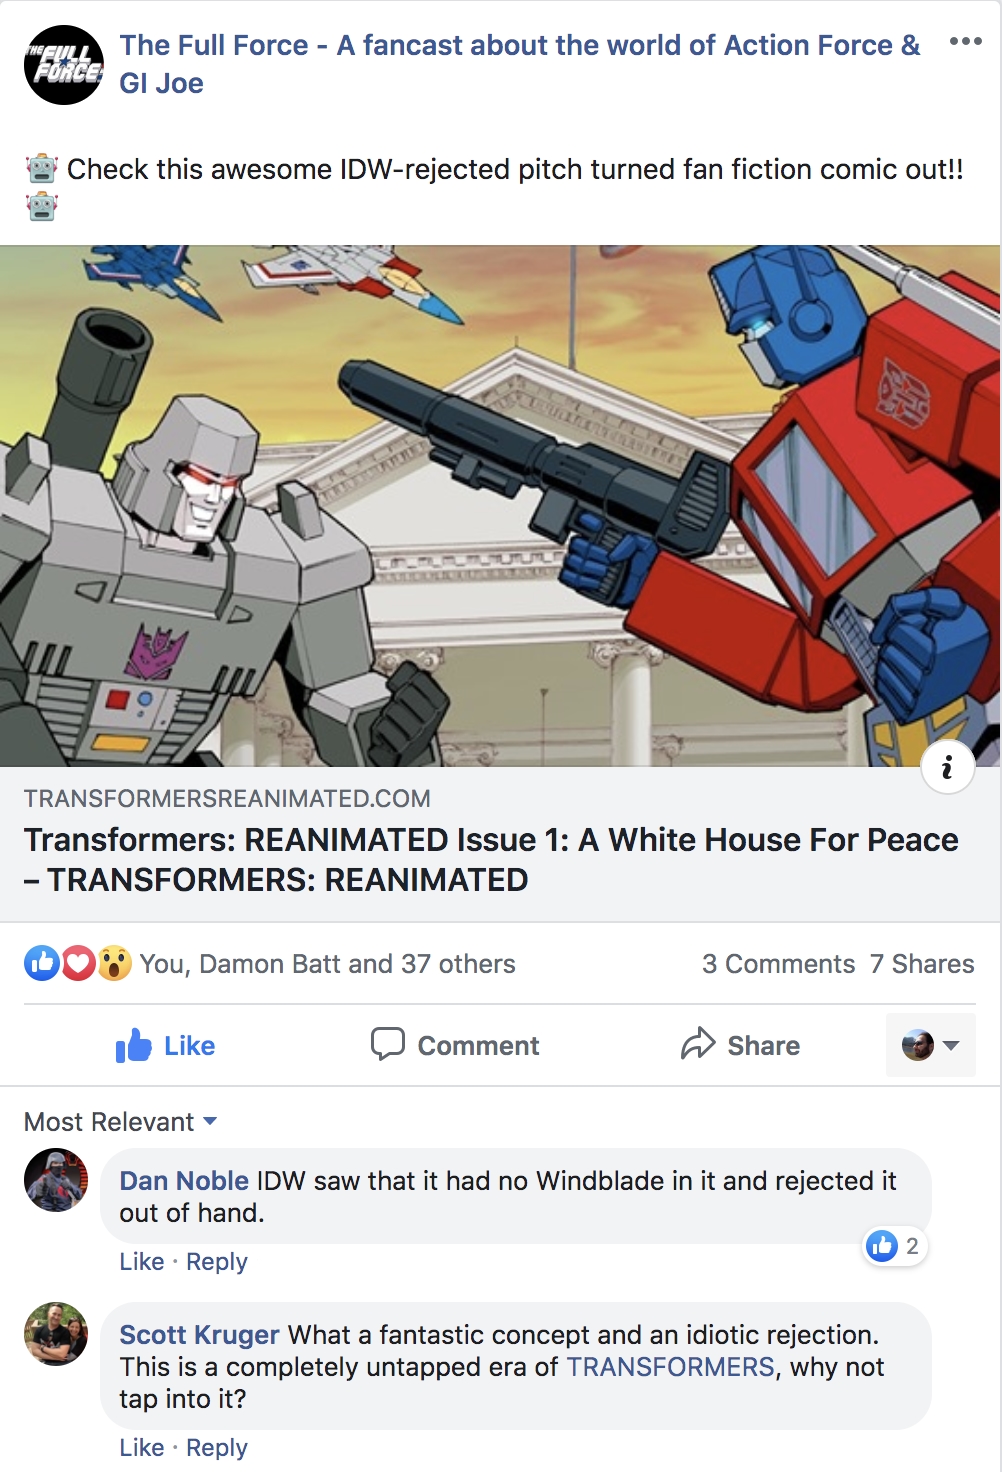Open Scott Kruger's profile picture
Image resolution: width=1002 pixels, height=1472 pixels.
(56, 1334)
